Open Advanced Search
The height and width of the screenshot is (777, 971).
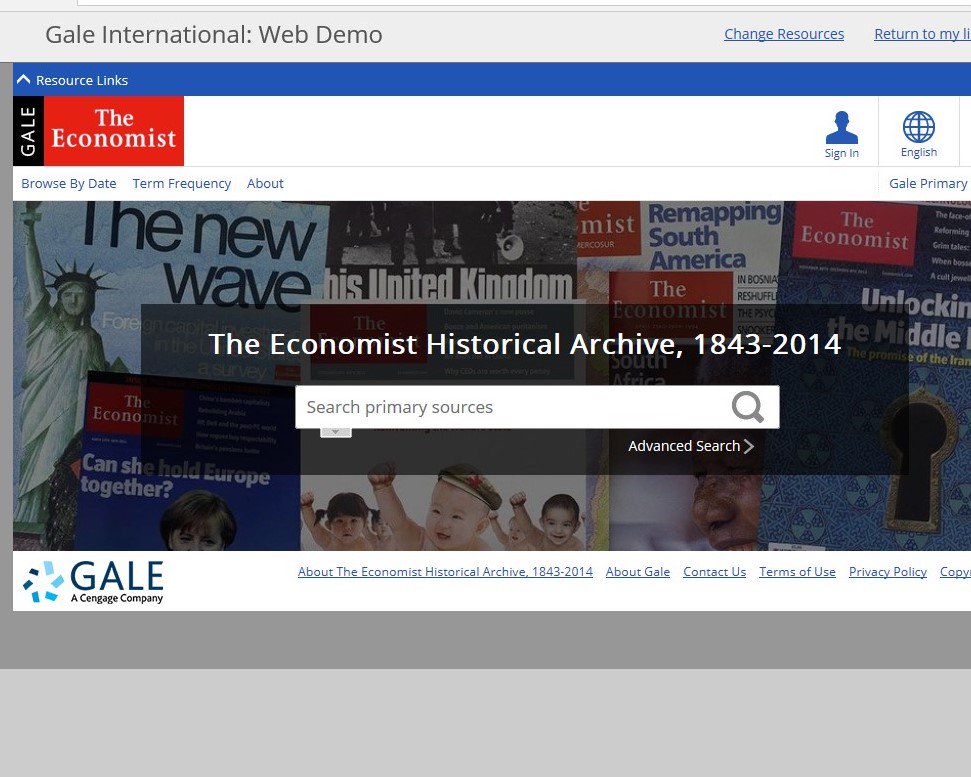[x=691, y=446]
